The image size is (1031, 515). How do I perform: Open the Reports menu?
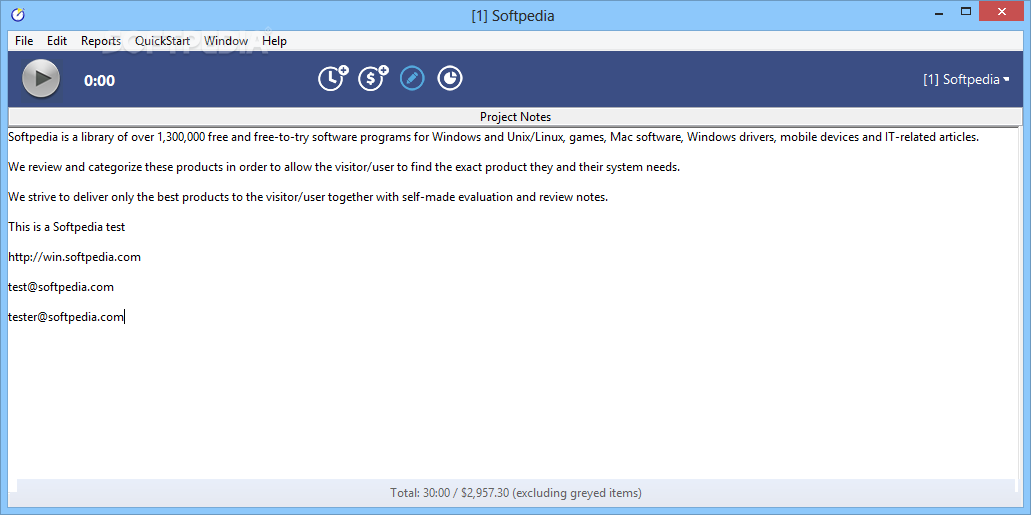[101, 41]
